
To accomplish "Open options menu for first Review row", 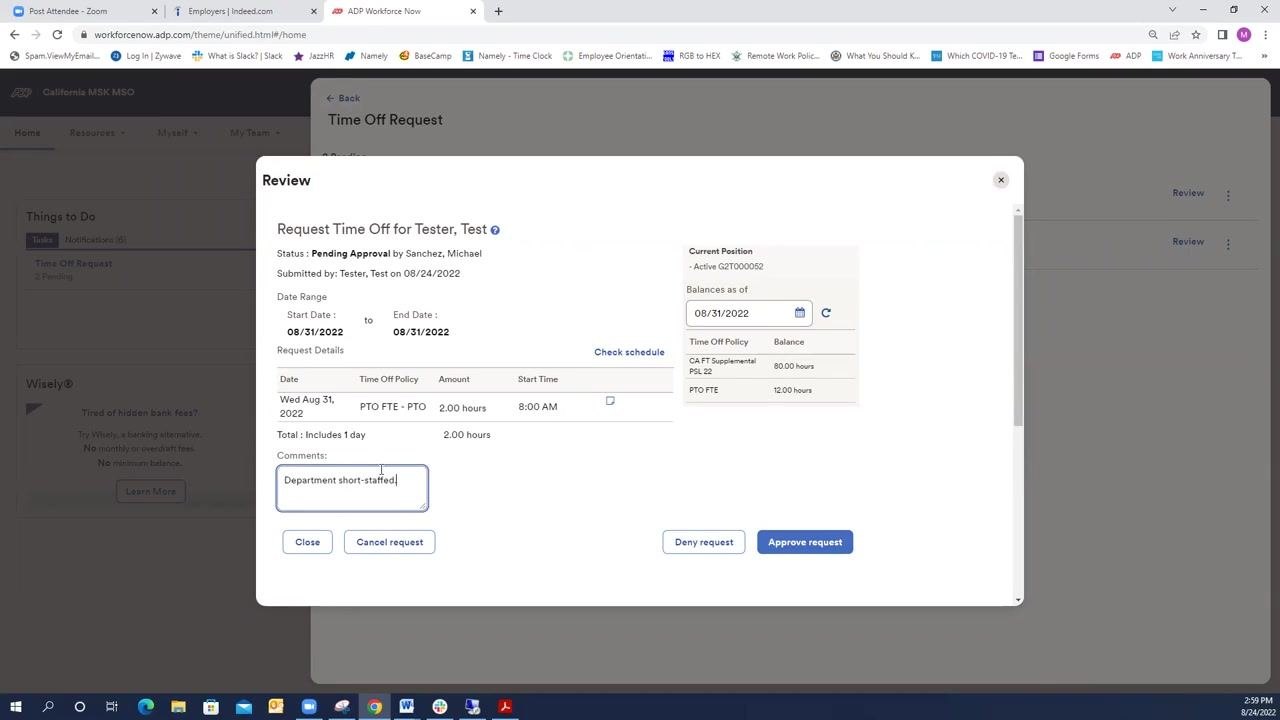I will [x=1228, y=195].
